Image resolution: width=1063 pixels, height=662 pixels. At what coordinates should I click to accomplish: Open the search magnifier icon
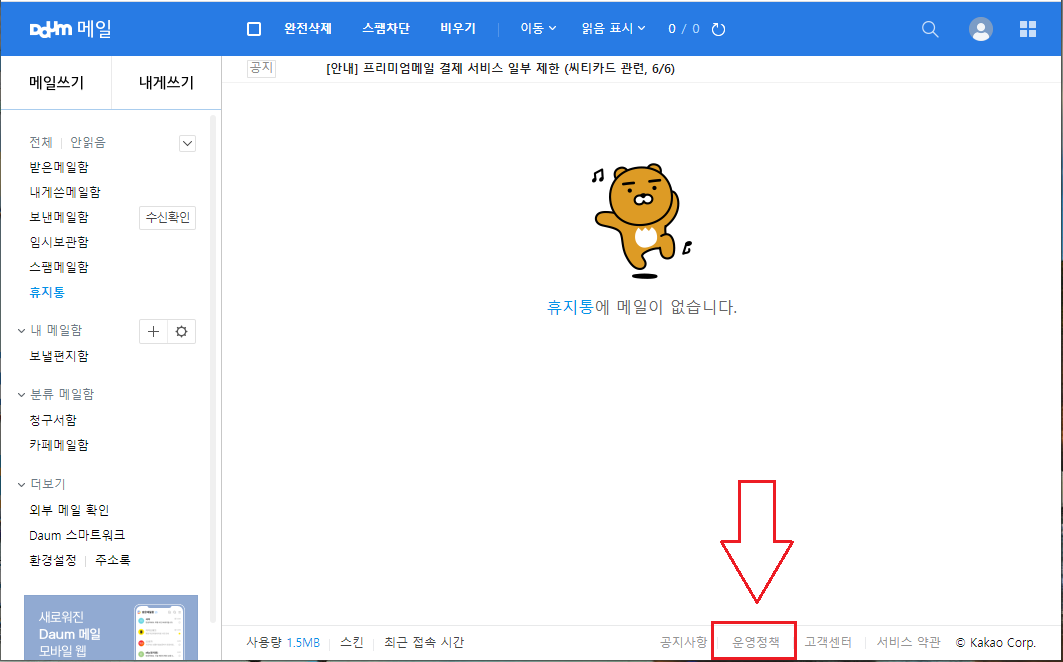[x=930, y=29]
